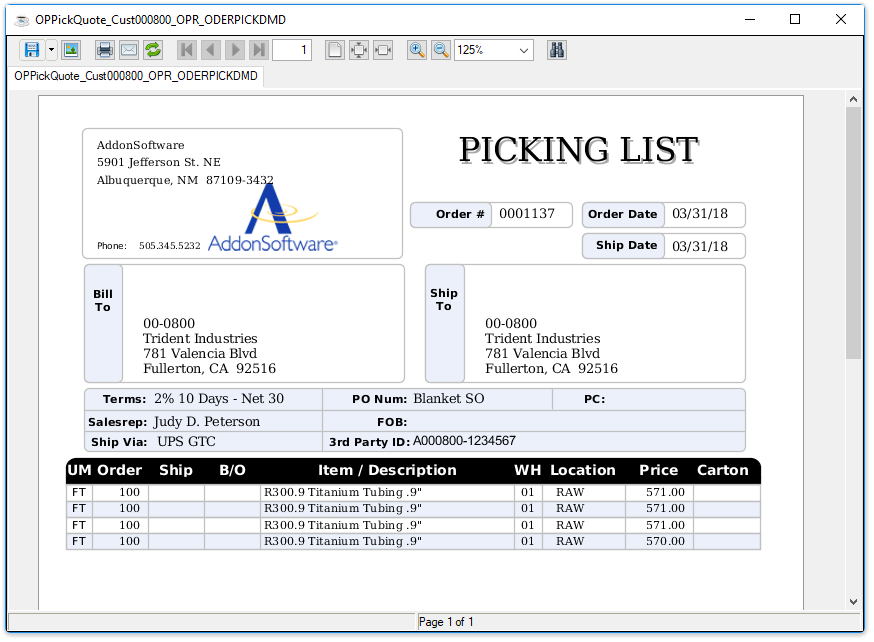Screen dimensions: 874x642
Task: Click the vertical scrollbar down arrow
Action: (853, 602)
